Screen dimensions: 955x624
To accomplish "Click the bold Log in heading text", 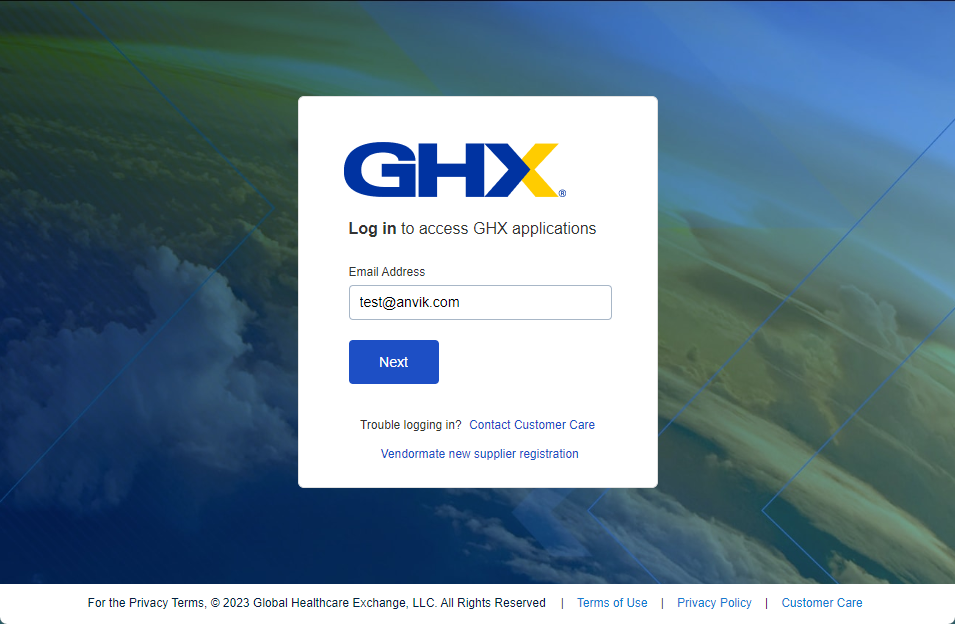I will pyautogui.click(x=372, y=229).
